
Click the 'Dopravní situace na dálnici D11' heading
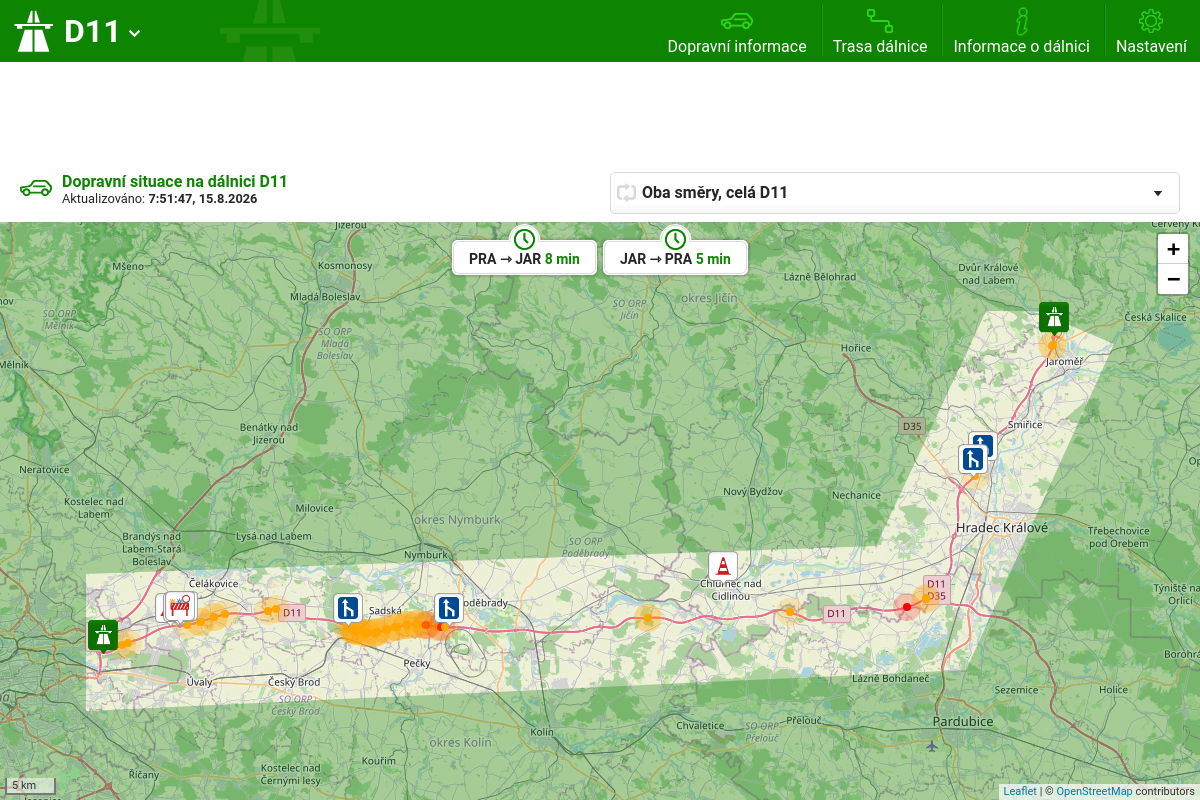[175, 181]
